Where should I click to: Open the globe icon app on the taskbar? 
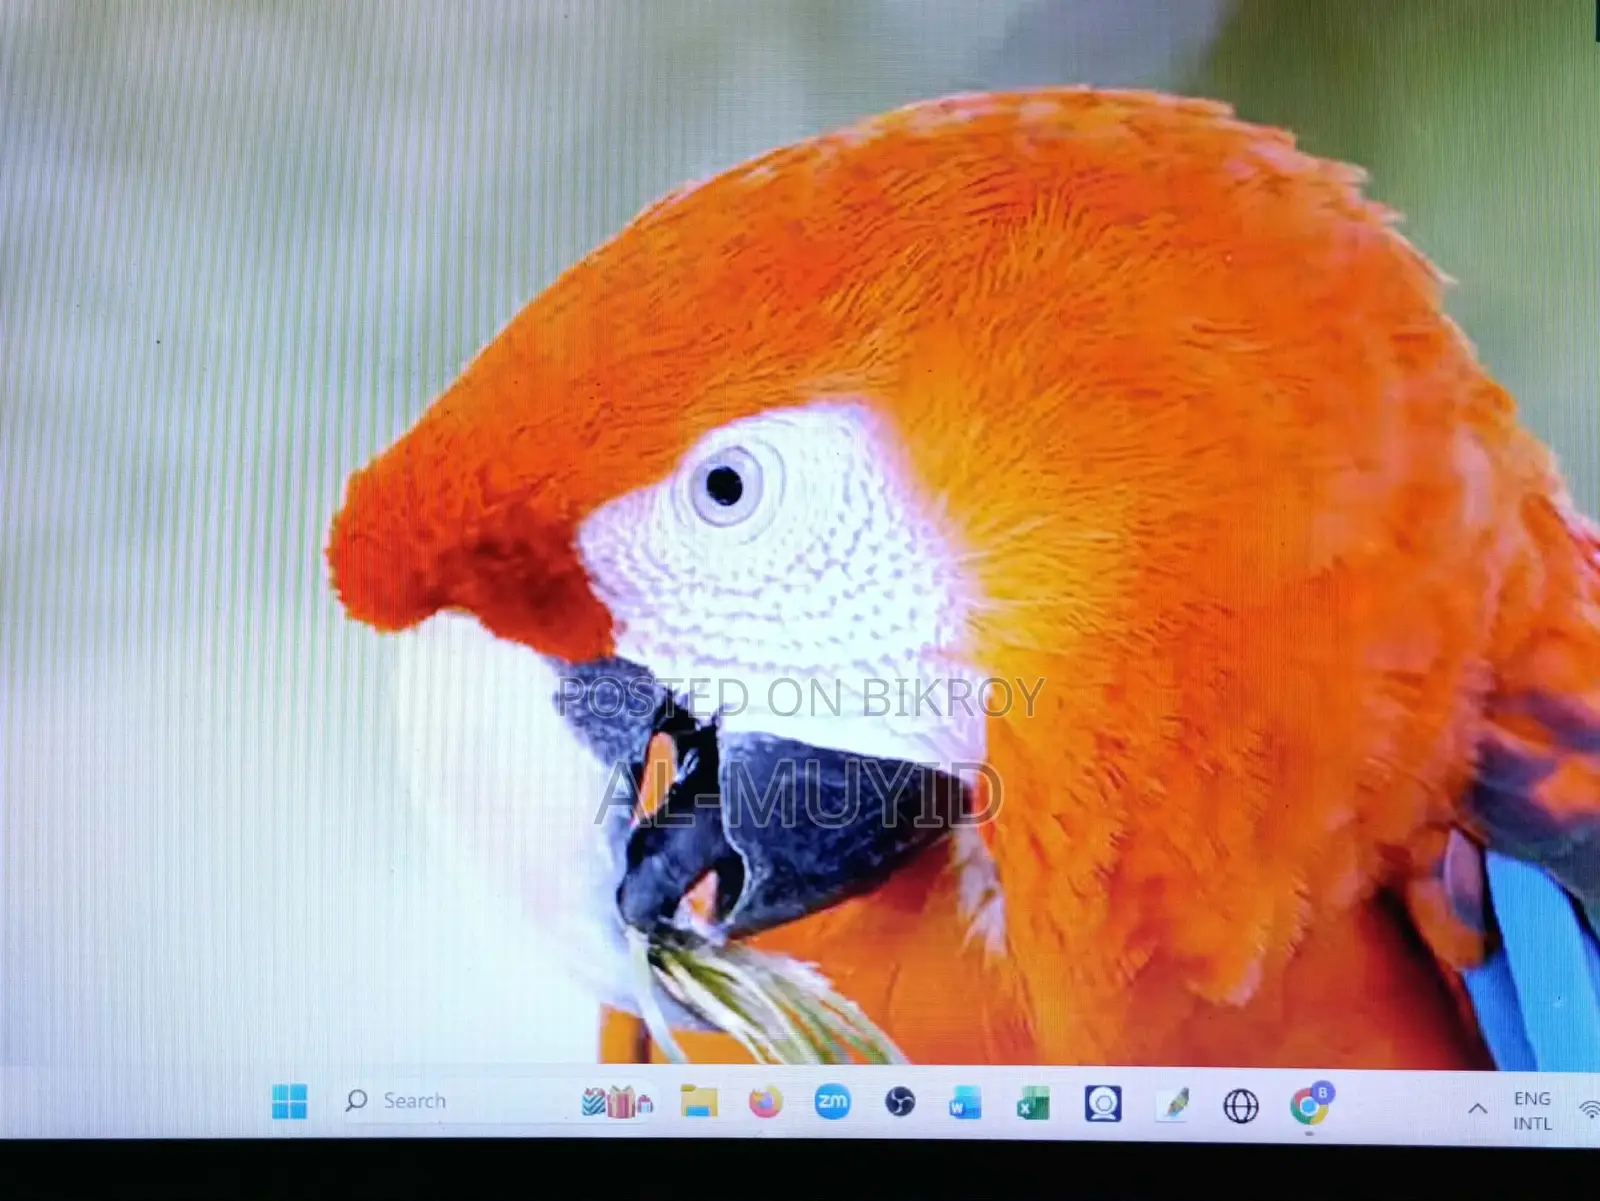pyautogui.click(x=1241, y=1106)
